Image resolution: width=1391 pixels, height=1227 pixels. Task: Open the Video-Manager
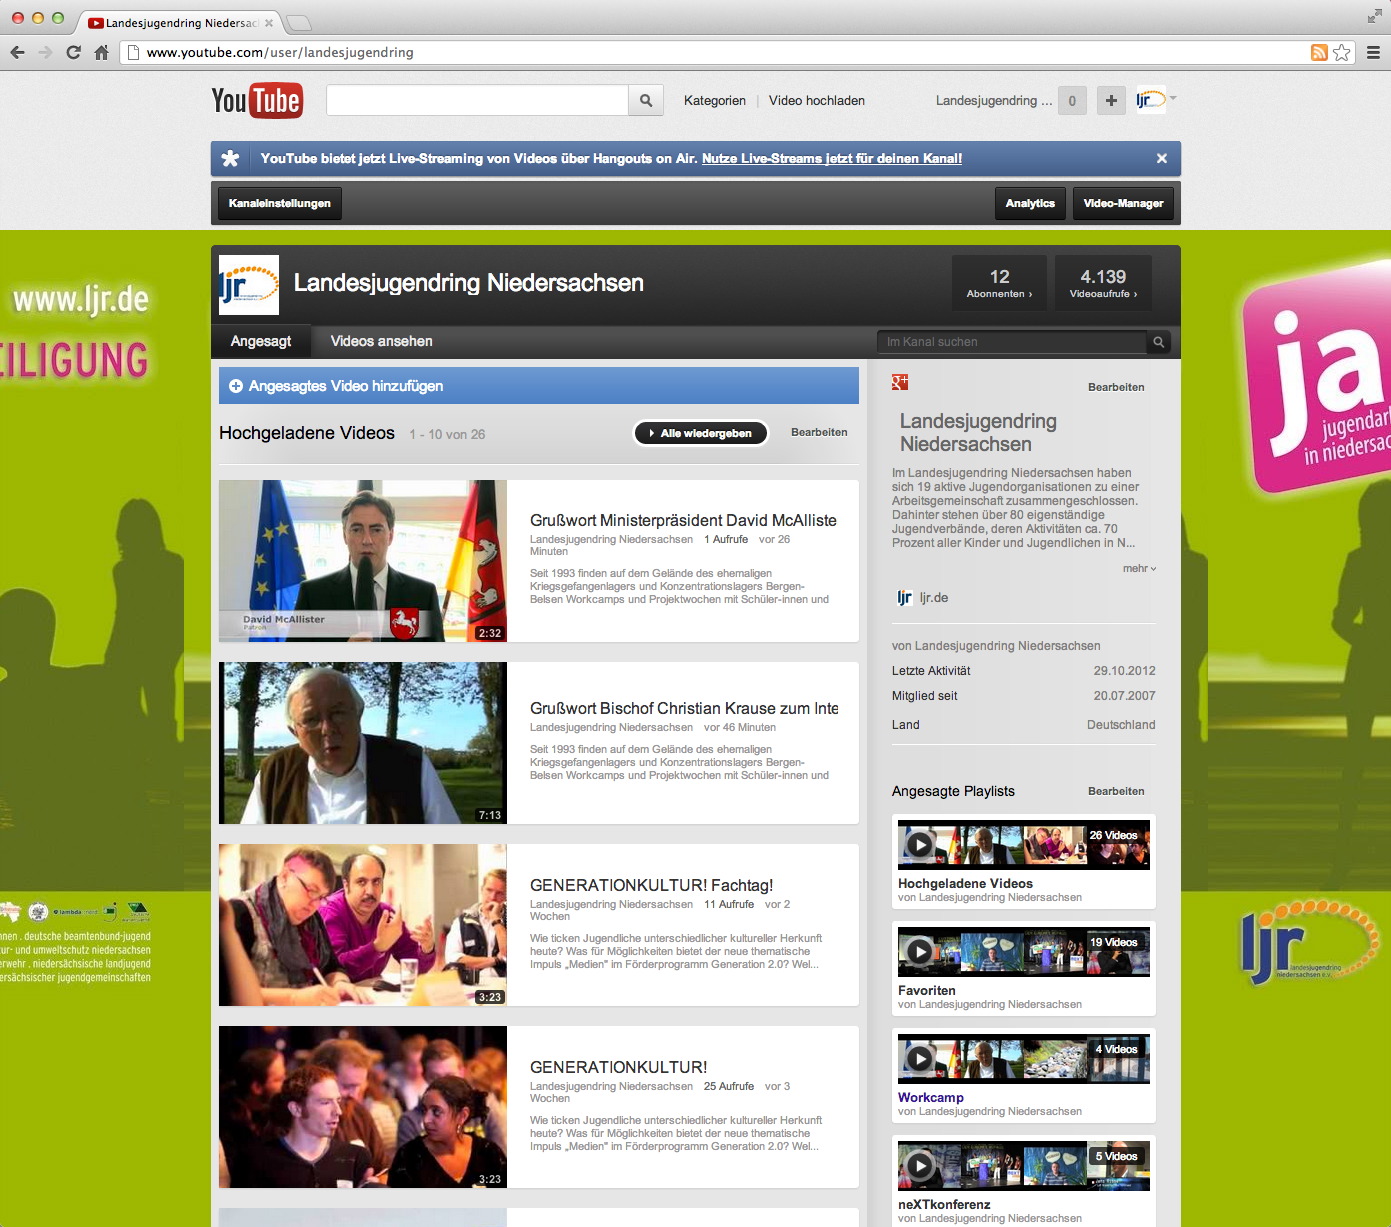click(1123, 203)
